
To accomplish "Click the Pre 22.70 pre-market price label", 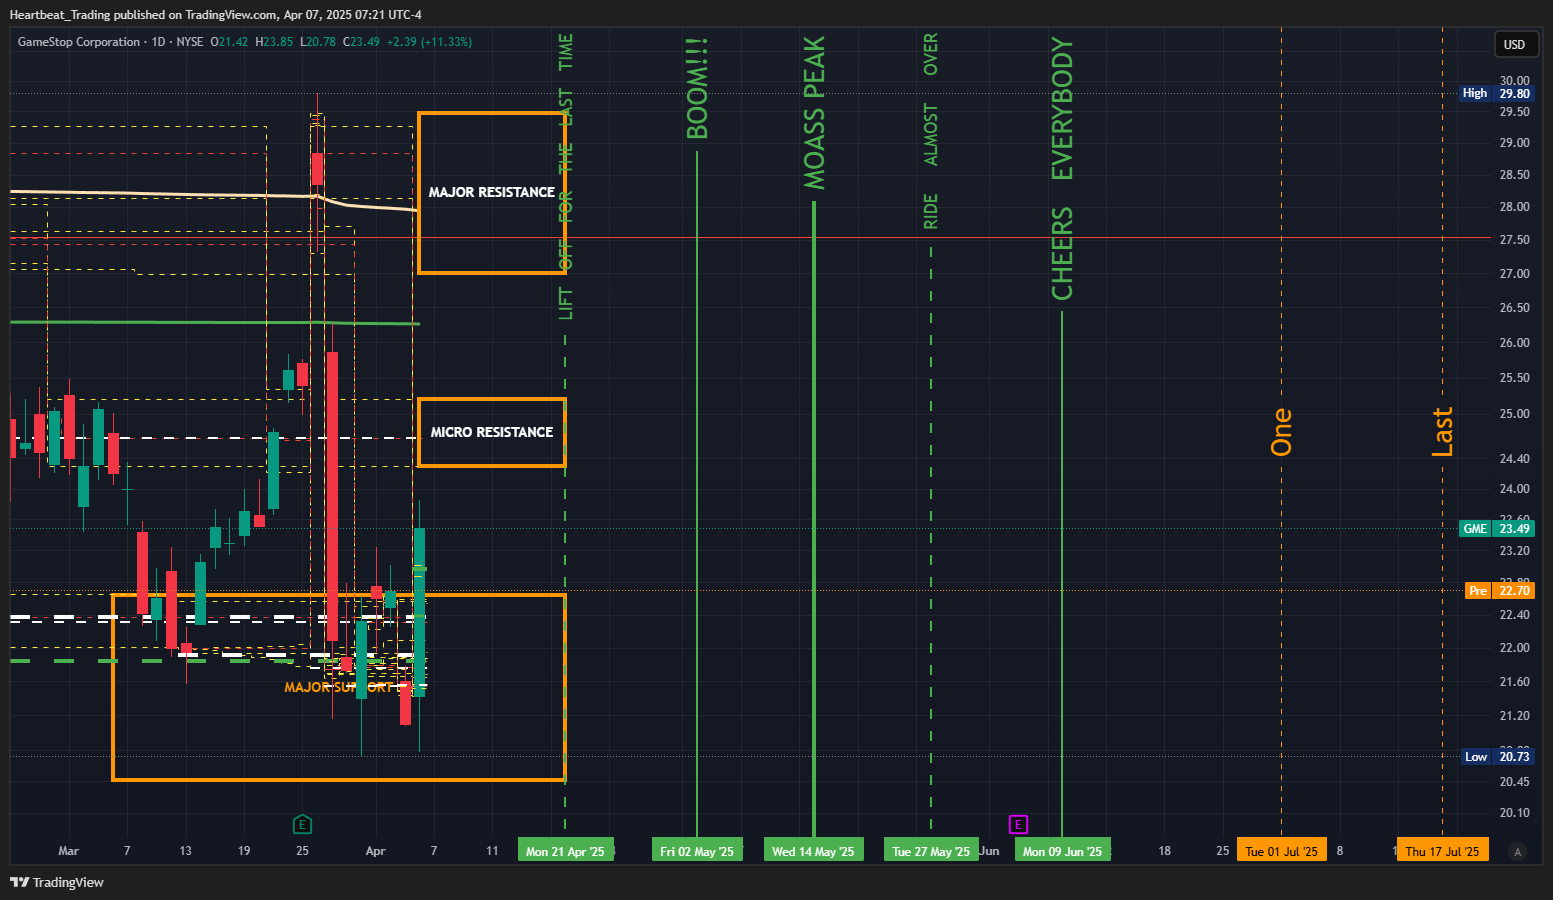I will [1499, 590].
